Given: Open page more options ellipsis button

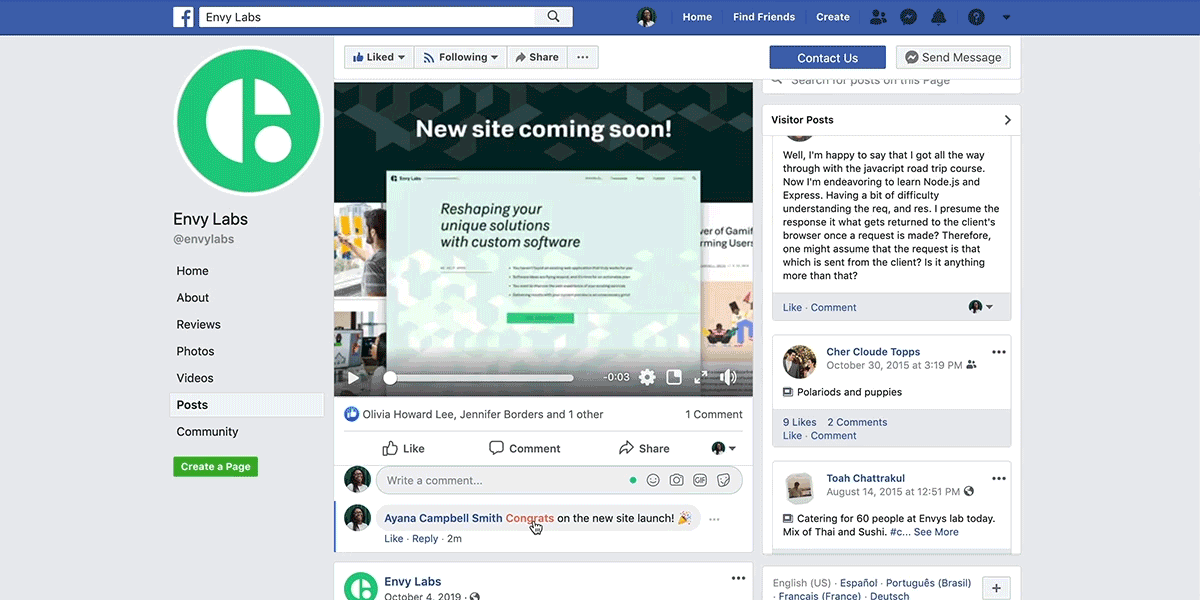Looking at the screenshot, I should 583,57.
